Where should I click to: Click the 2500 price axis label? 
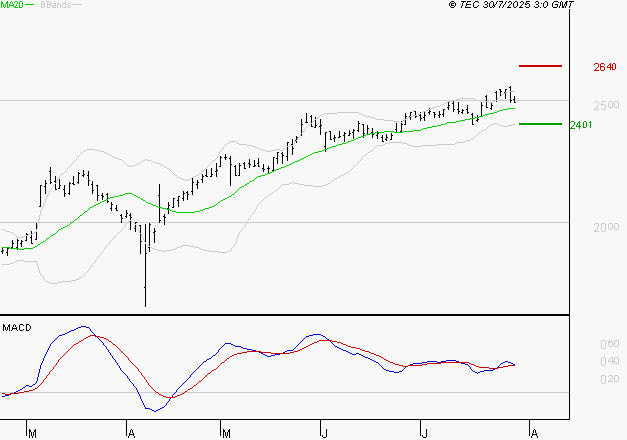coord(606,105)
